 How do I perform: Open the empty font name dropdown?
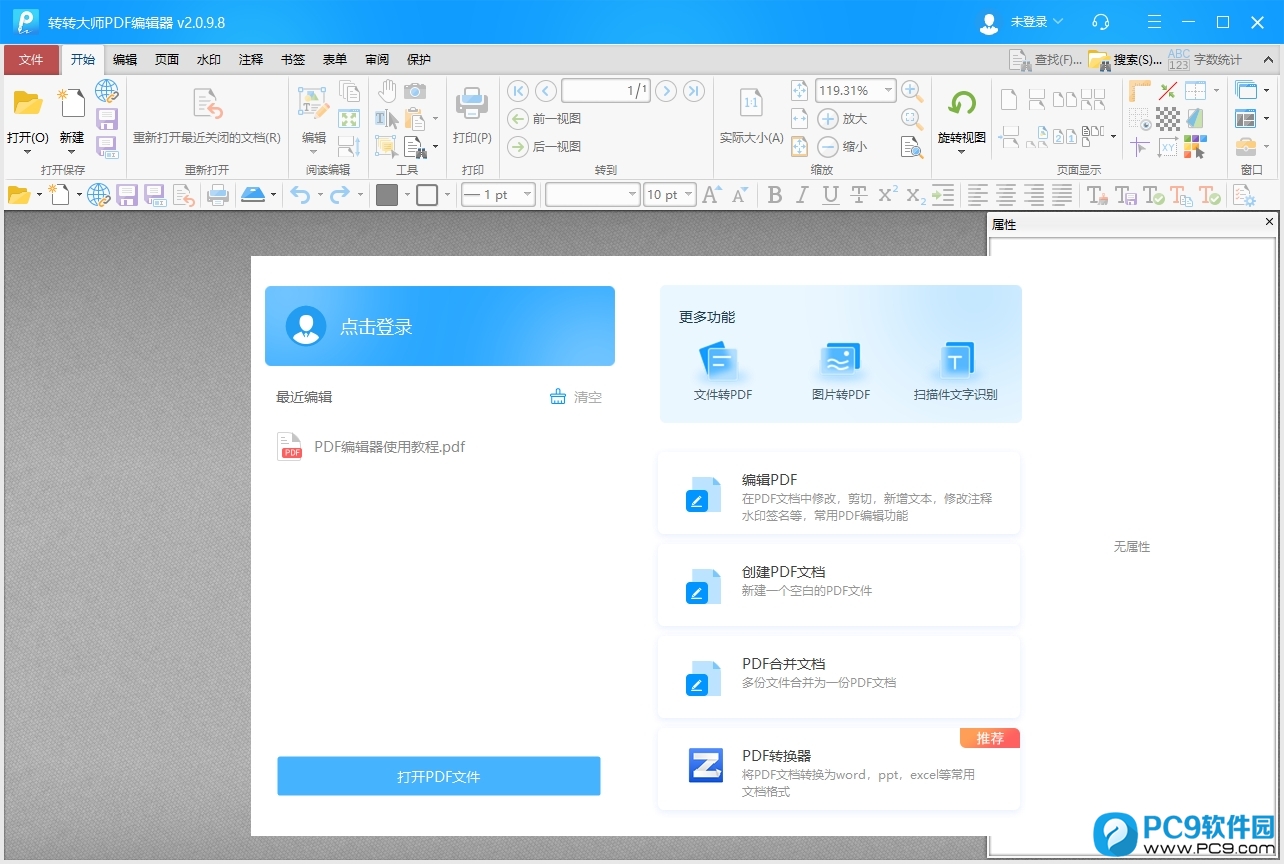(632, 195)
